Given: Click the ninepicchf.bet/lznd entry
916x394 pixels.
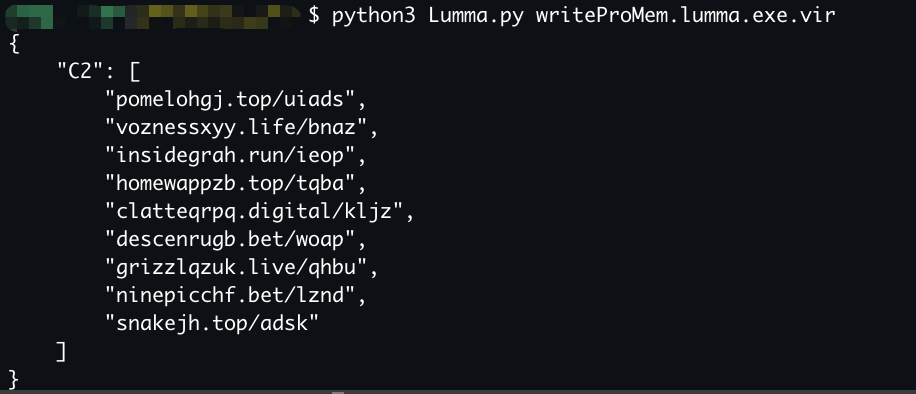Looking at the screenshot, I should click(235, 295).
